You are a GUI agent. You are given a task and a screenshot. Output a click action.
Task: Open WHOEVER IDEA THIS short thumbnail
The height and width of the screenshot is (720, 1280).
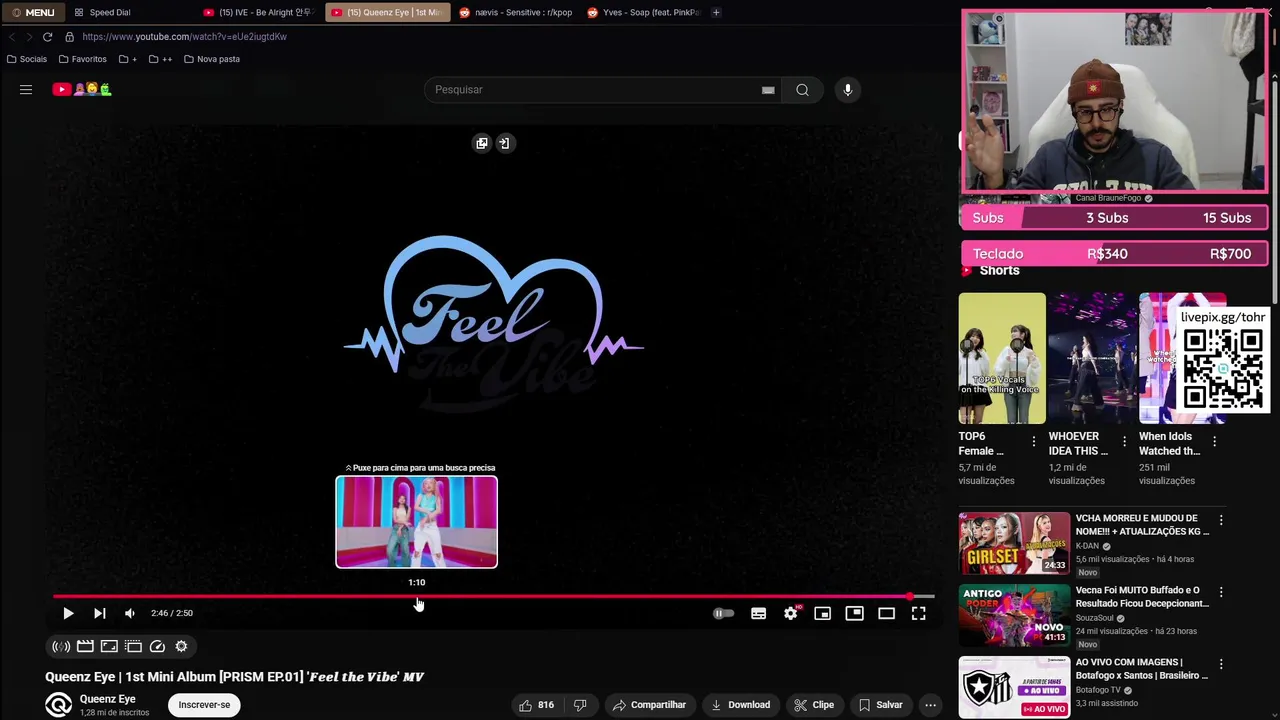pos(1092,358)
